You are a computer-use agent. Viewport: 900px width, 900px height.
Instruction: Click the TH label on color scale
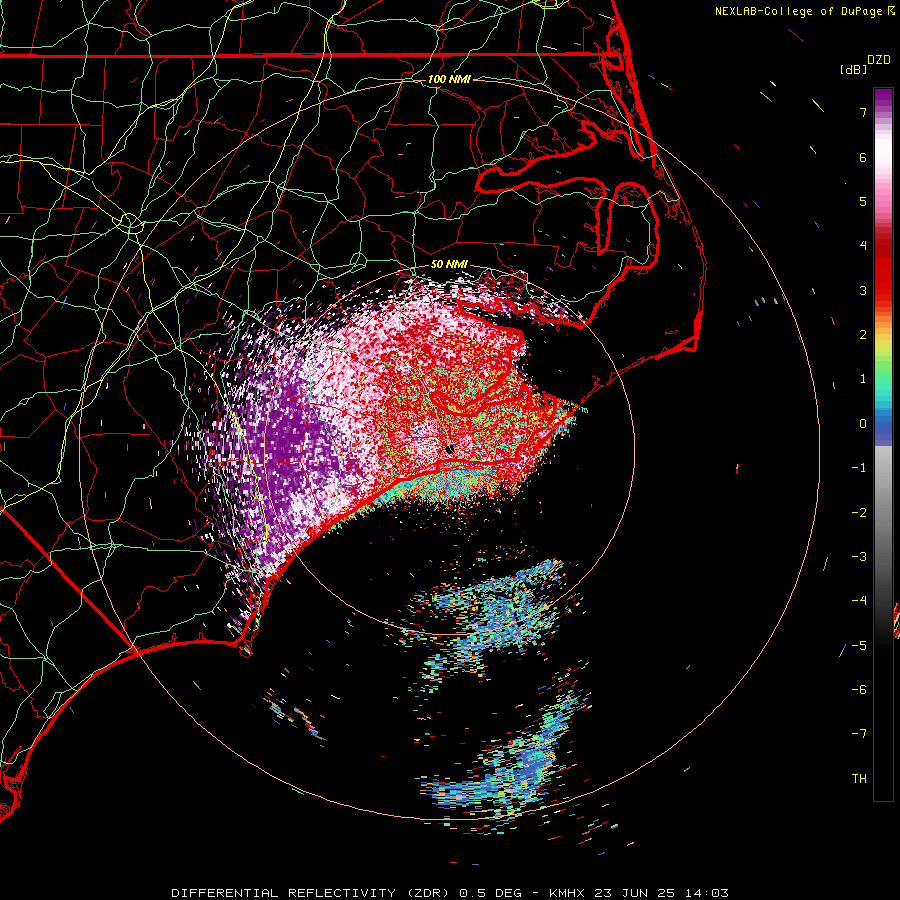[x=859, y=778]
